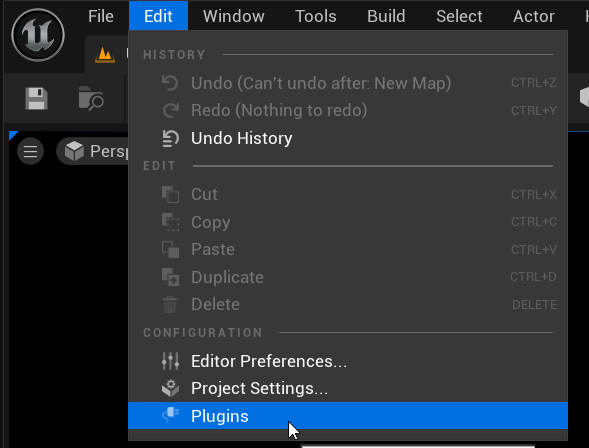This screenshot has width=589, height=448.
Task: Open the Tools menu
Action: coord(316,16)
